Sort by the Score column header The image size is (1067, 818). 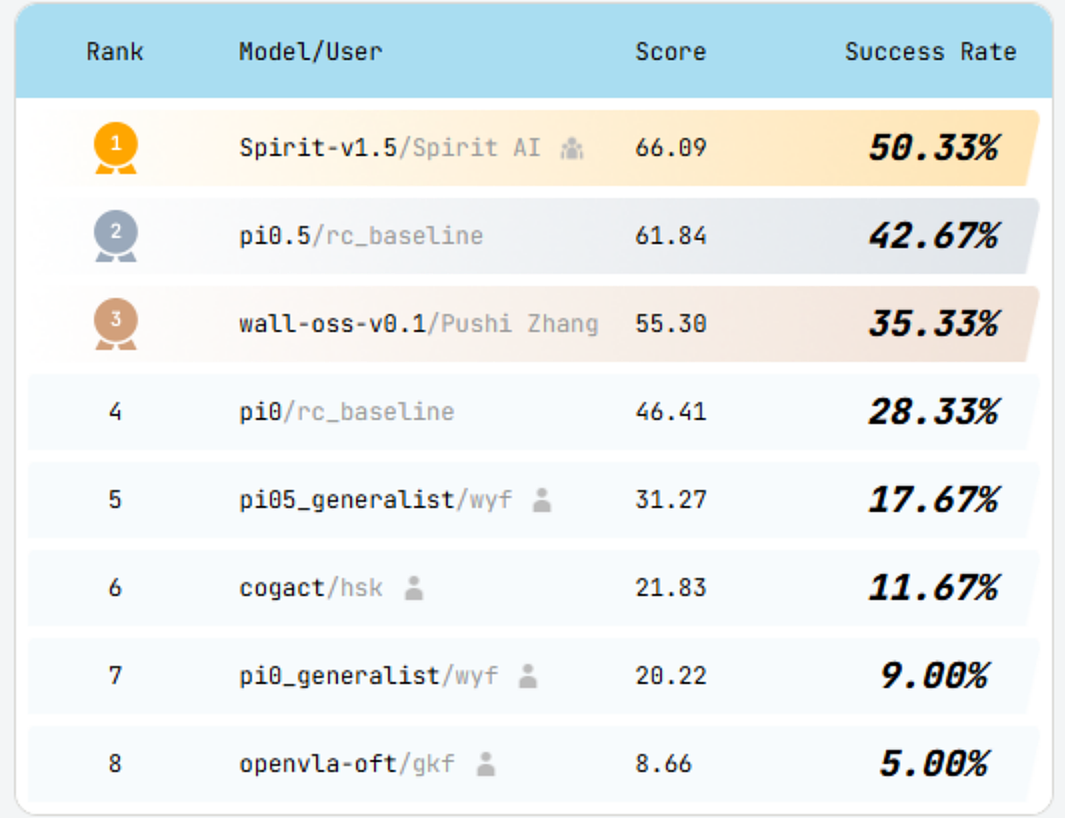click(x=671, y=52)
